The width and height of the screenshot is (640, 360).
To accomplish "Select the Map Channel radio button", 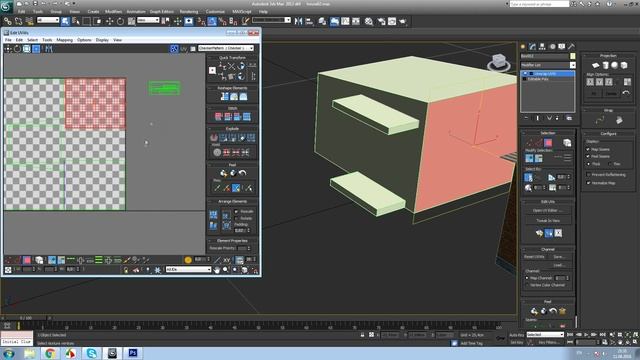I will [x=527, y=278].
